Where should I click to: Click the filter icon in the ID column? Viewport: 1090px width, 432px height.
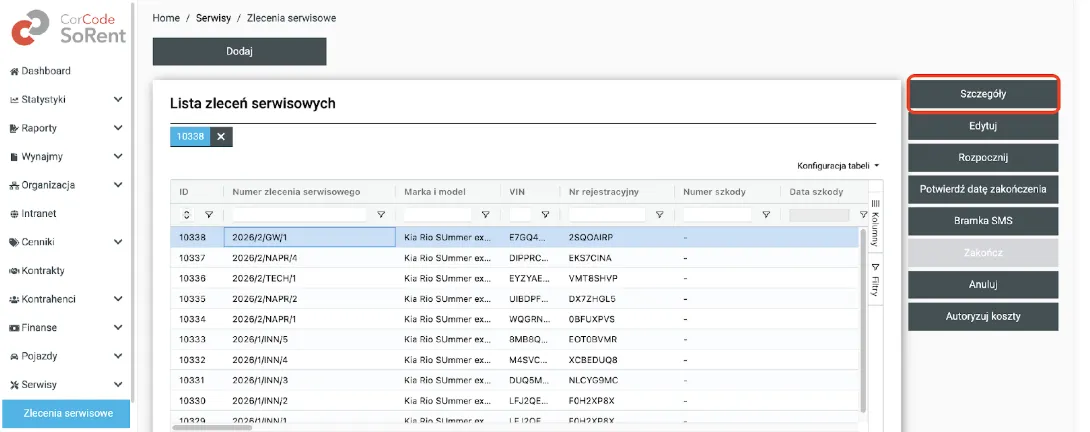click(x=209, y=214)
